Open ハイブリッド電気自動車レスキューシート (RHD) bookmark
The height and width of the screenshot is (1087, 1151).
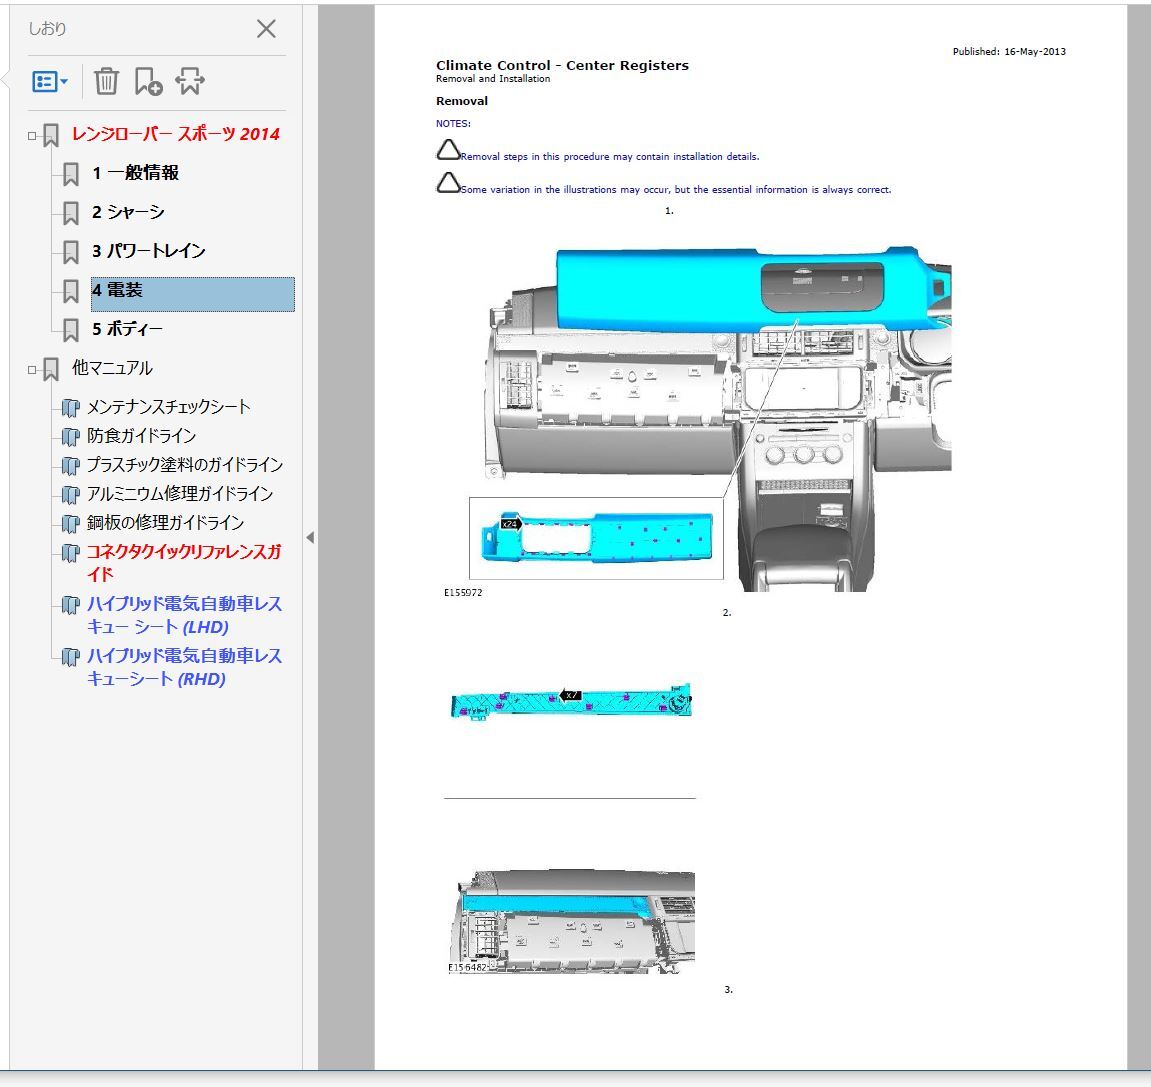pos(184,667)
